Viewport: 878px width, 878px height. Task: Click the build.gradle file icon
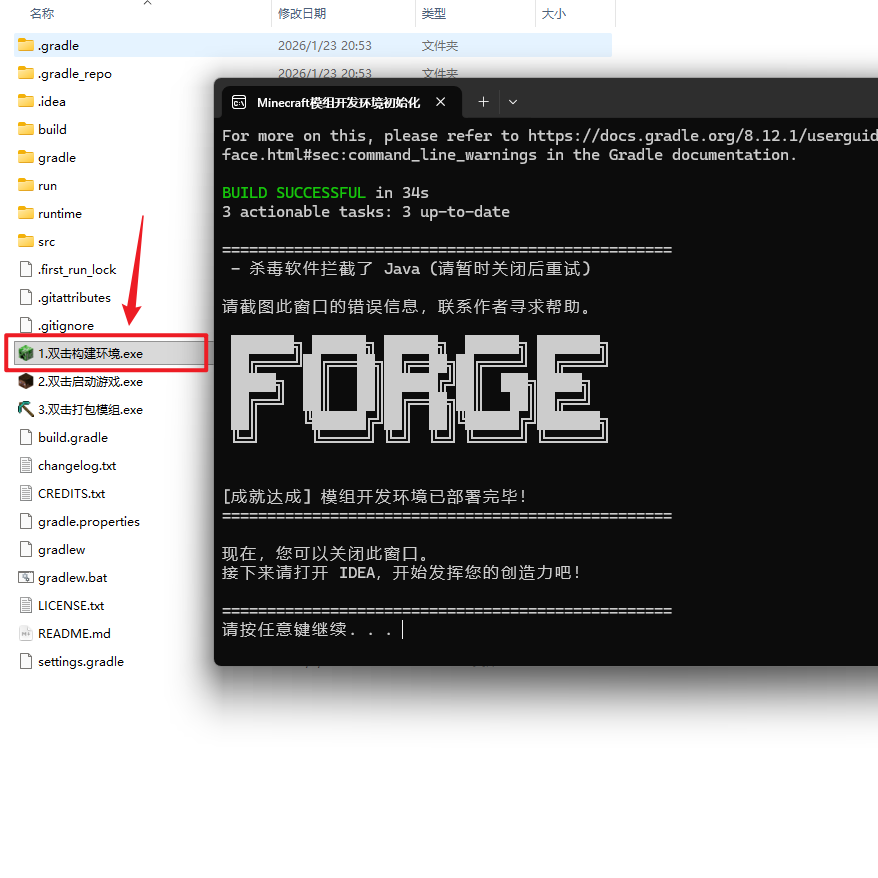pos(26,437)
